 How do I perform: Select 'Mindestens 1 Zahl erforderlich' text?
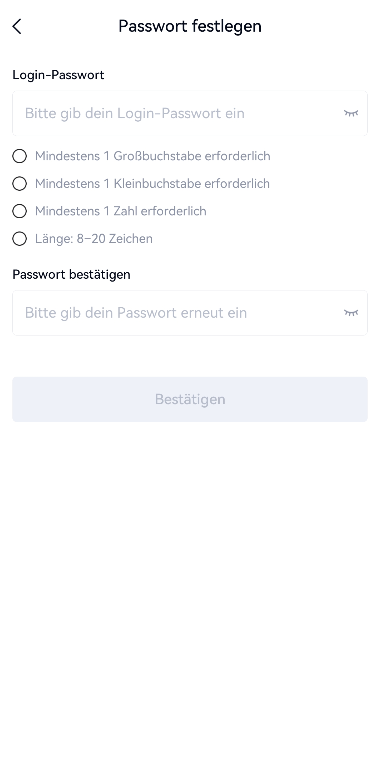[x=121, y=211]
